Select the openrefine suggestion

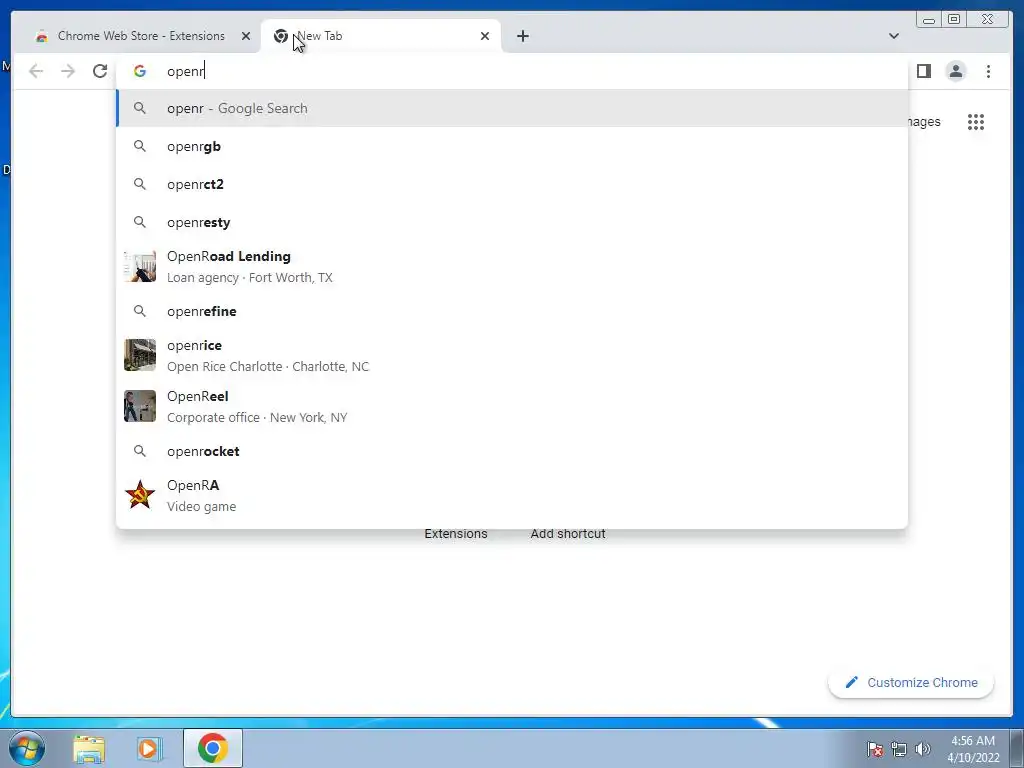512,312
